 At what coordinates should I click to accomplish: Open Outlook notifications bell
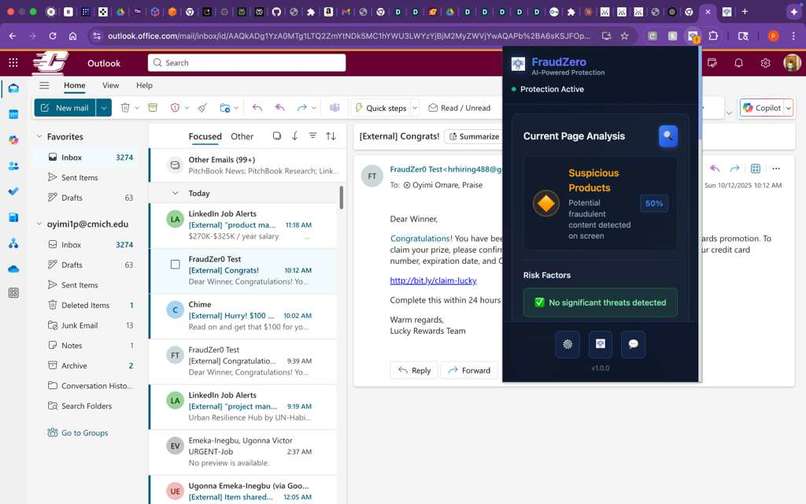pyautogui.click(x=739, y=63)
